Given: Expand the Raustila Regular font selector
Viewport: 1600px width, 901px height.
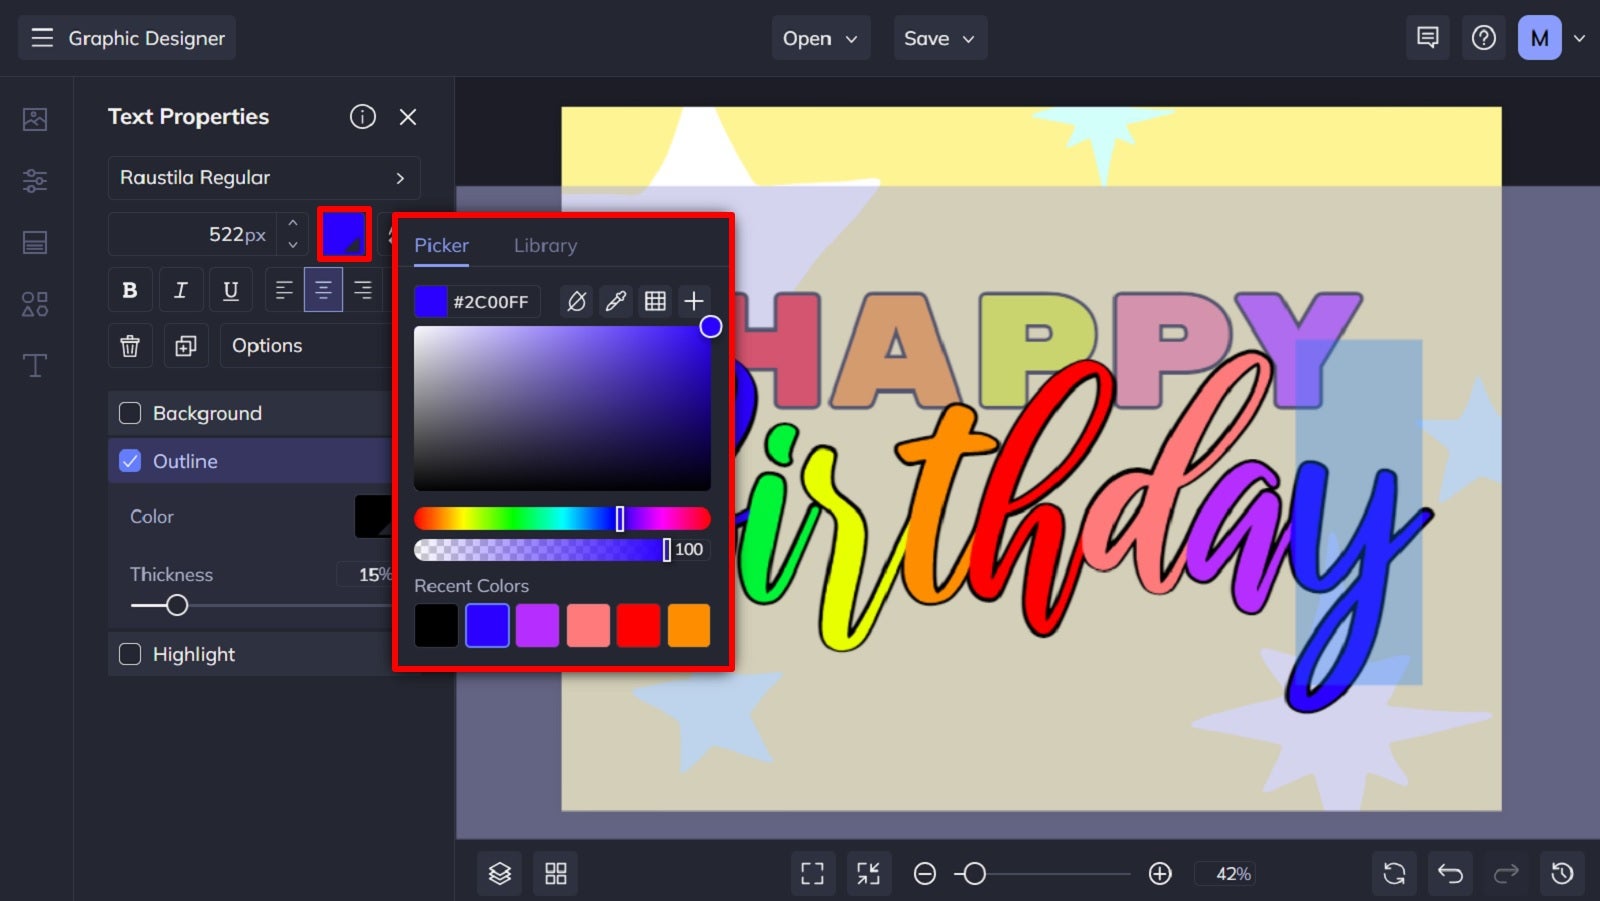Looking at the screenshot, I should pos(263,177).
